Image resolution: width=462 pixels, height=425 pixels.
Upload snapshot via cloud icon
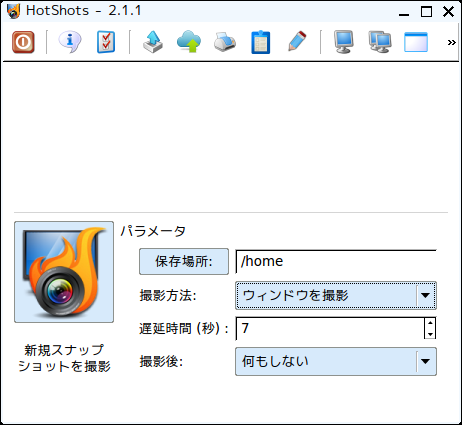tap(189, 42)
